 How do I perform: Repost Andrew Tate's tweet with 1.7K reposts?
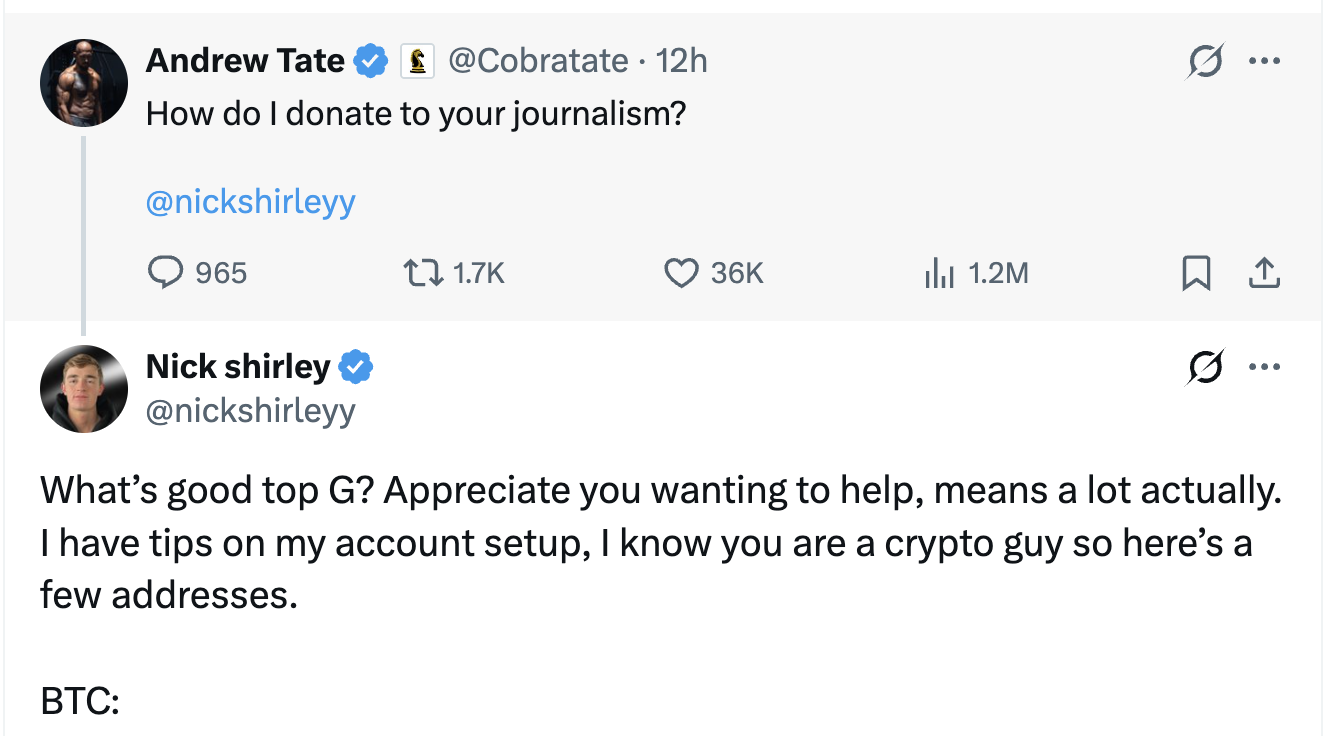pyautogui.click(x=421, y=272)
